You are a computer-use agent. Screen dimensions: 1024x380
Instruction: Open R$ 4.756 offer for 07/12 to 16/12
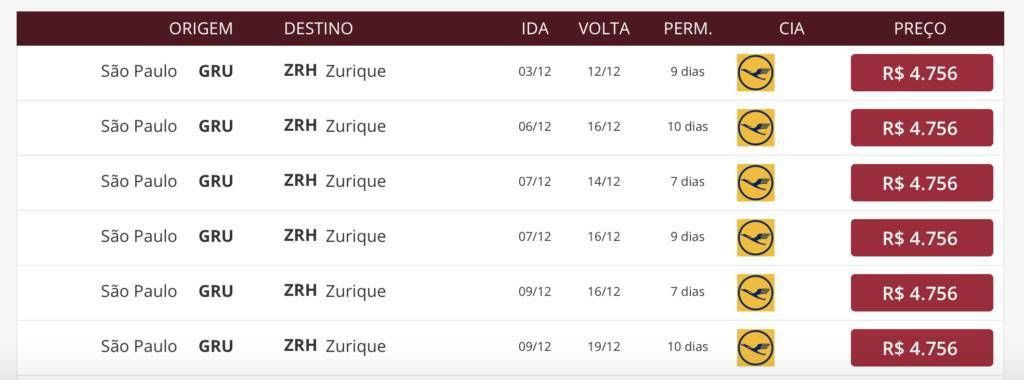point(921,238)
